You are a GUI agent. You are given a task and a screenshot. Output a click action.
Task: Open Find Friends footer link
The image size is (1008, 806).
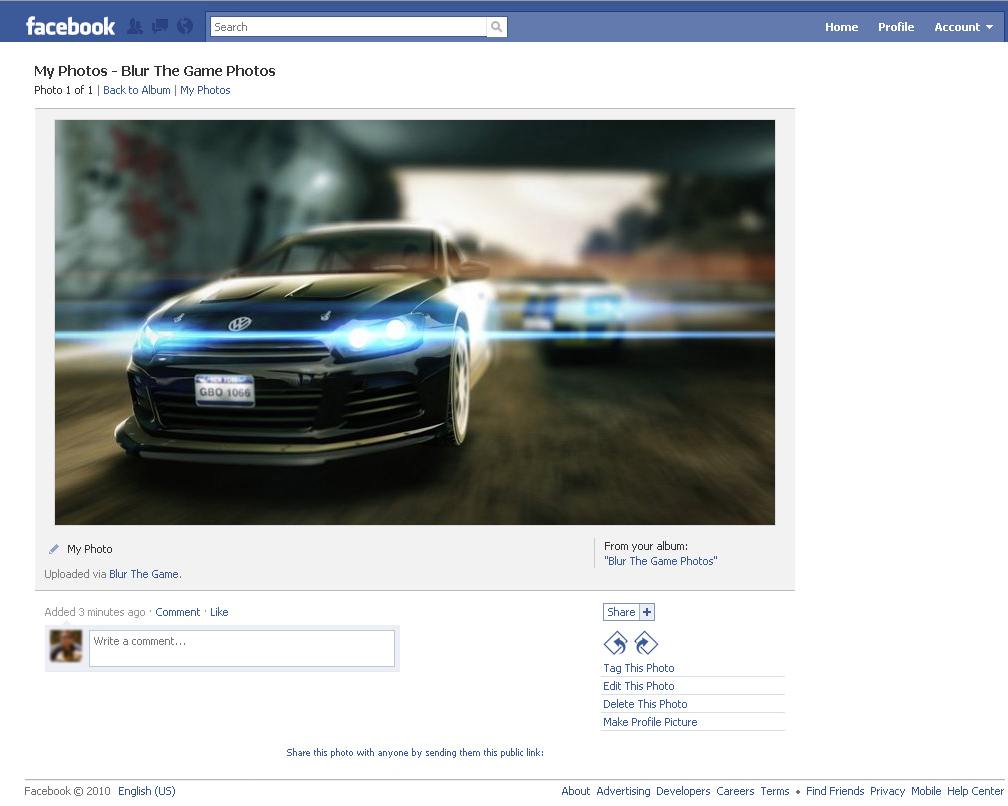(834, 791)
